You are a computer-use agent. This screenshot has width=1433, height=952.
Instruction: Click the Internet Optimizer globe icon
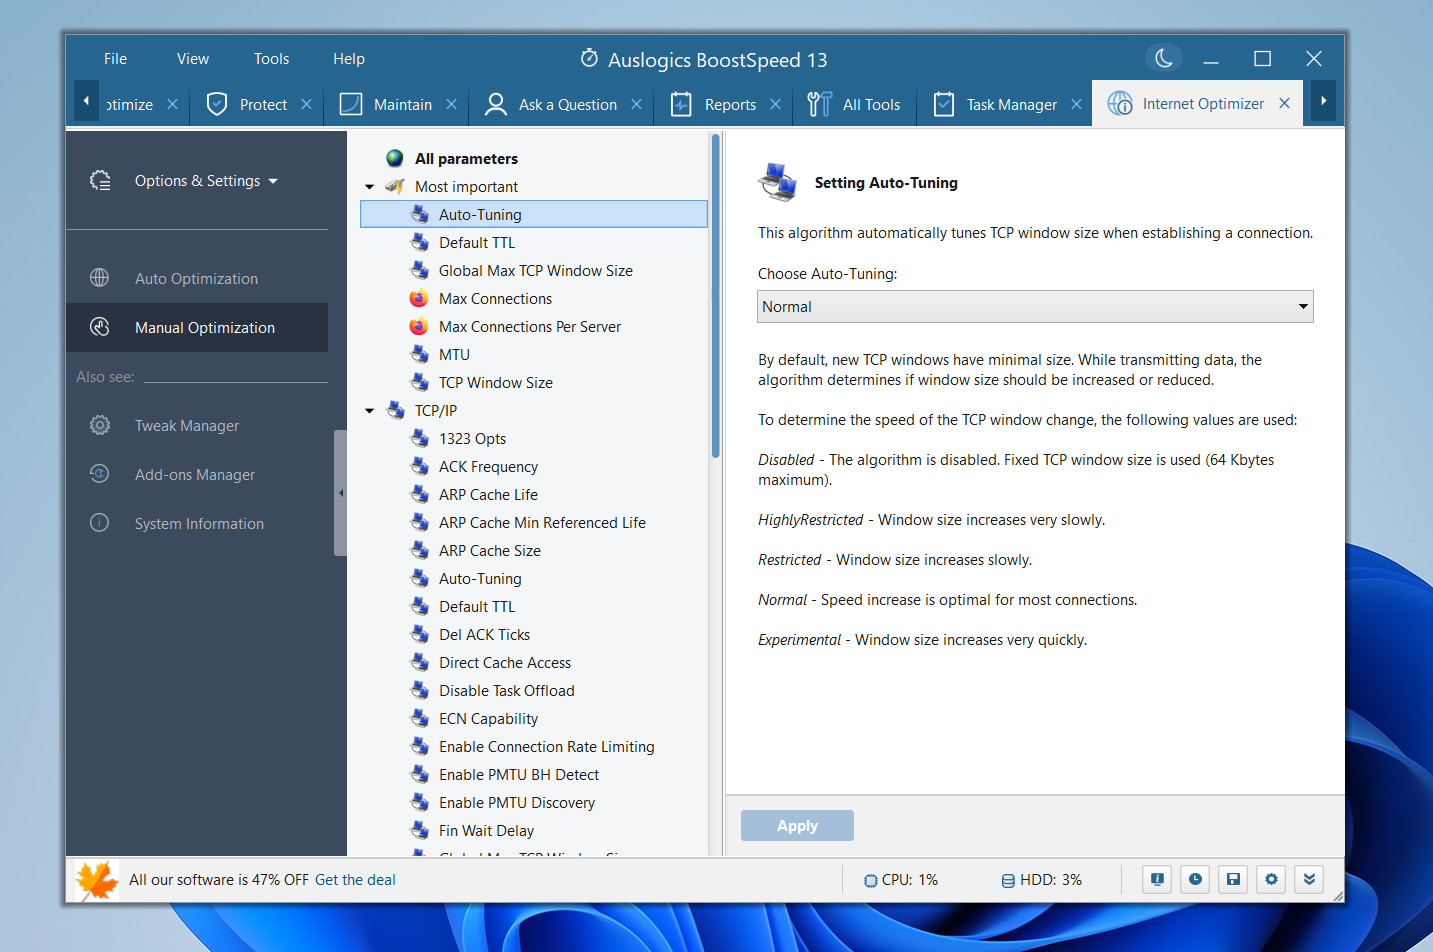pos(1120,103)
